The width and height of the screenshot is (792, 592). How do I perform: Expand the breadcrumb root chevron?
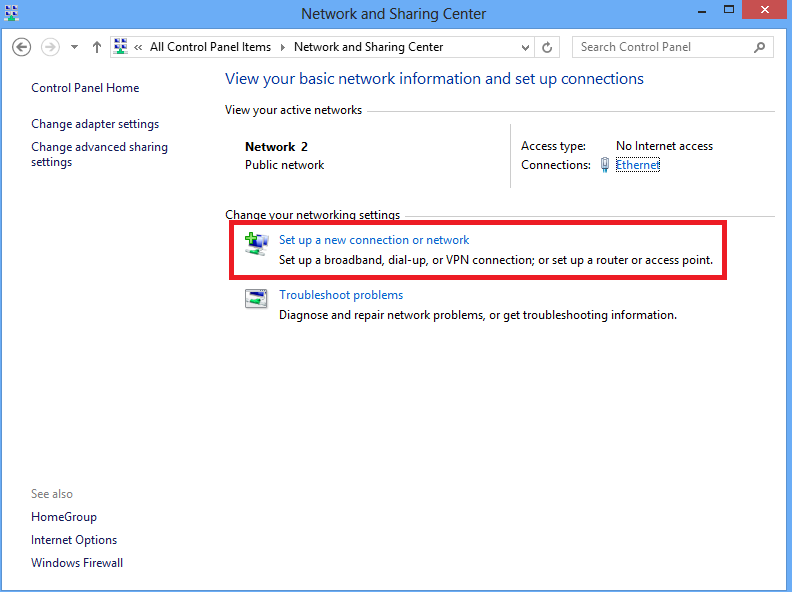138,47
